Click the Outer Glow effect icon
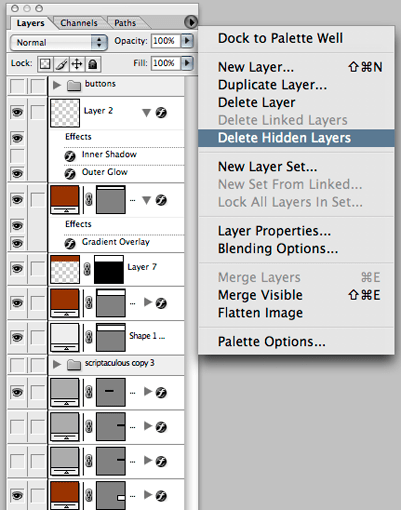This screenshot has width=401, height=510. point(70,174)
